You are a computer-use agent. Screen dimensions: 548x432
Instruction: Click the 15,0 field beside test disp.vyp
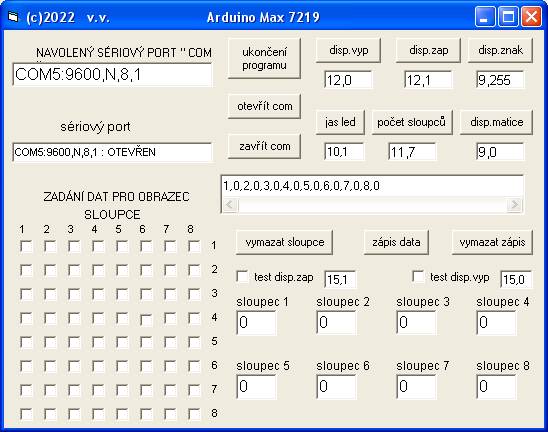click(516, 279)
